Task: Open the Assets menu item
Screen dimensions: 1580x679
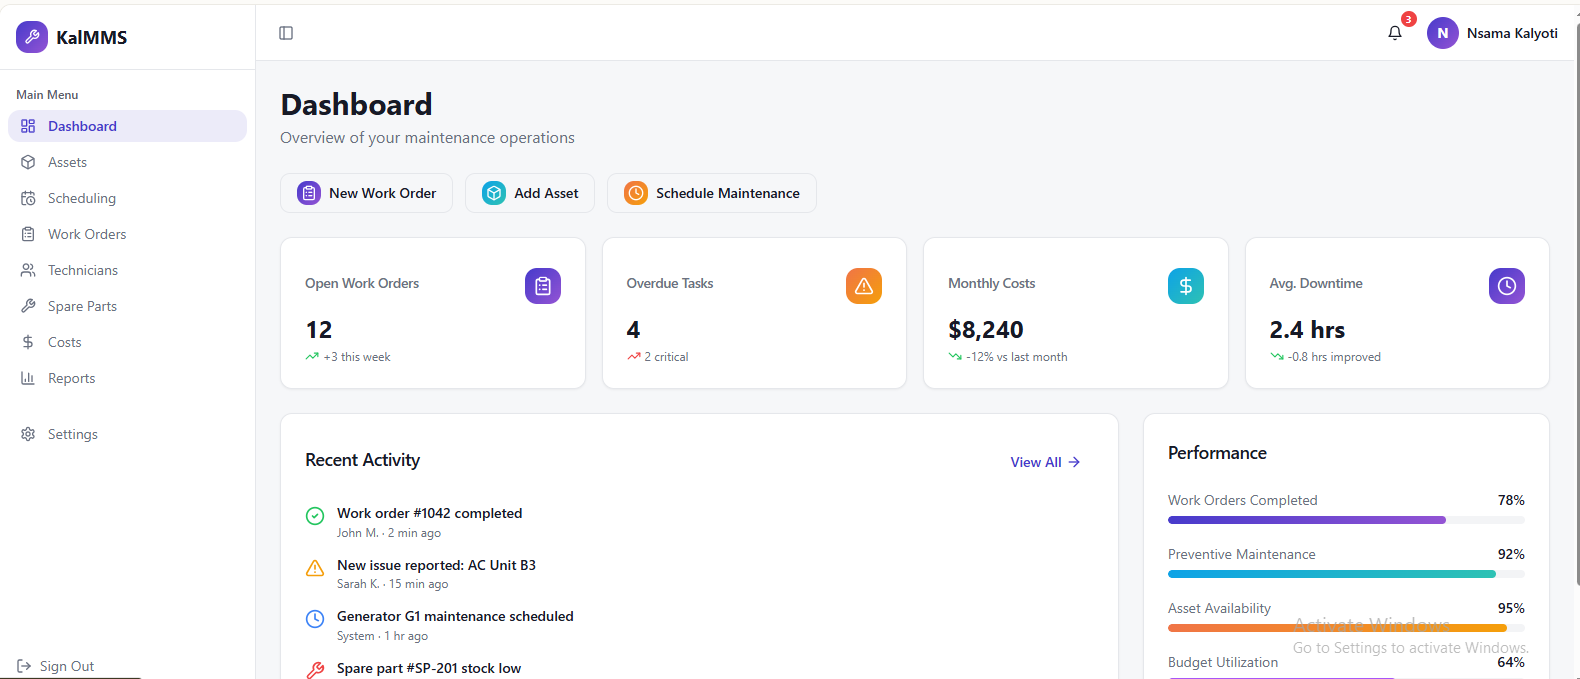Action: 67,162
